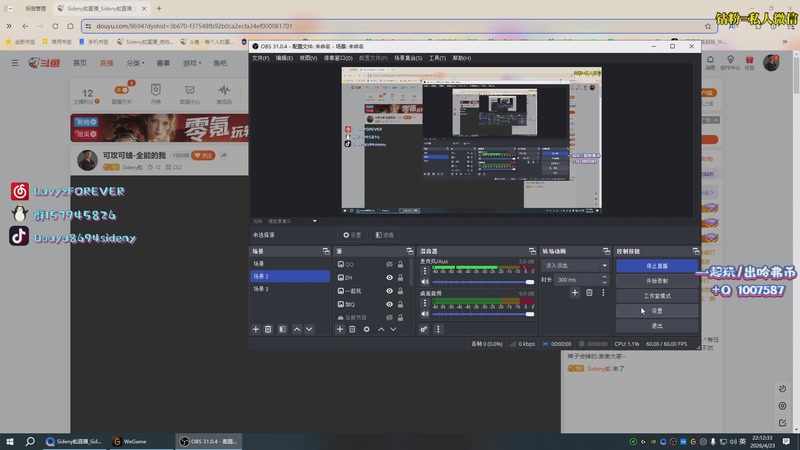
Task: Open Douyu 消息 bell notifications icon
Action: point(710,62)
